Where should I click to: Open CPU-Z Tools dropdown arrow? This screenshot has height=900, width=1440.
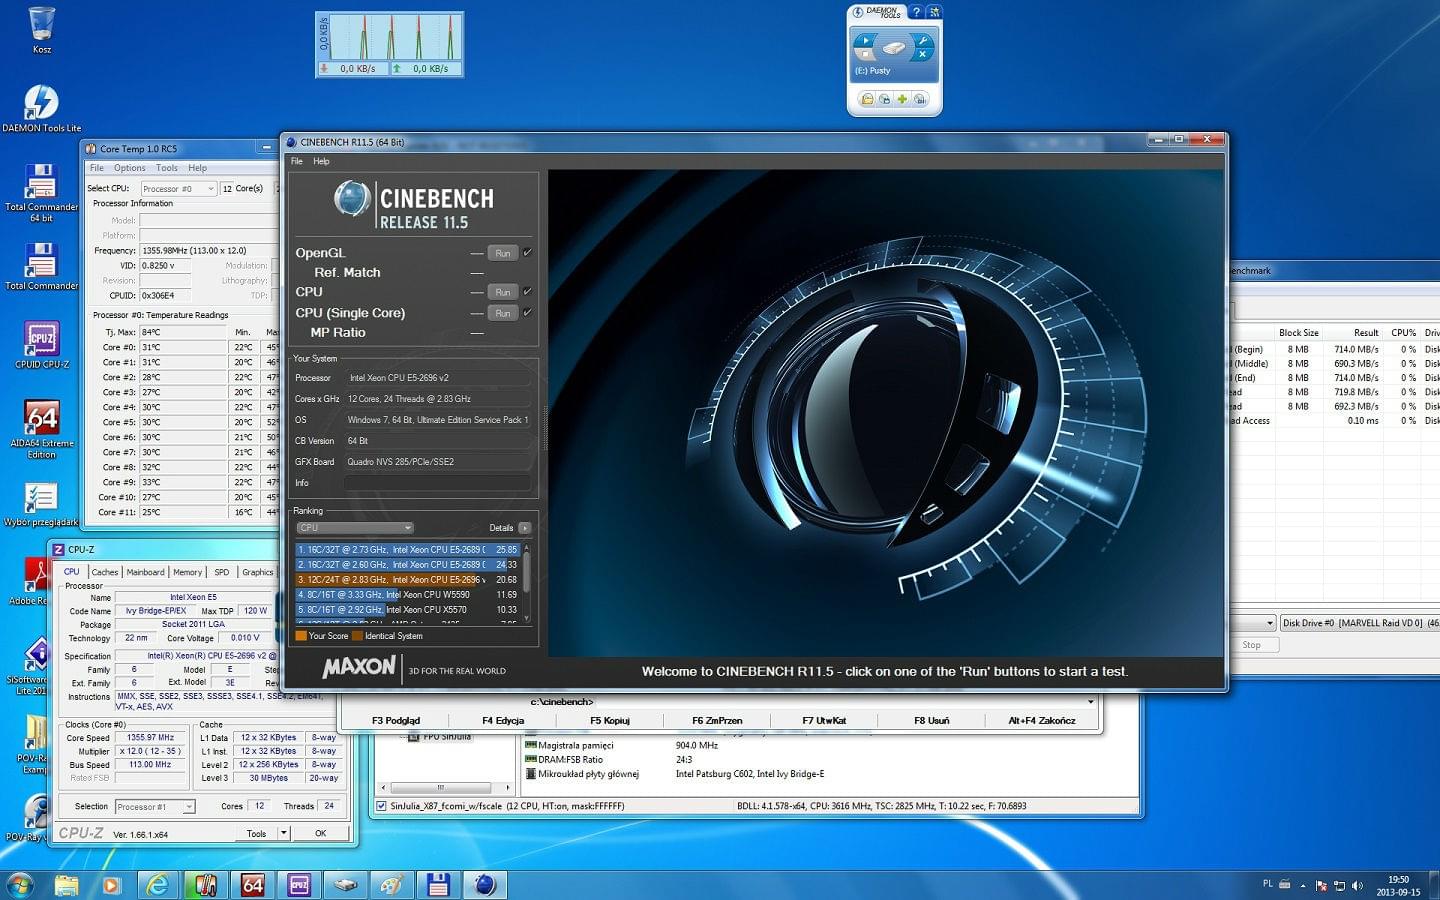click(x=284, y=833)
